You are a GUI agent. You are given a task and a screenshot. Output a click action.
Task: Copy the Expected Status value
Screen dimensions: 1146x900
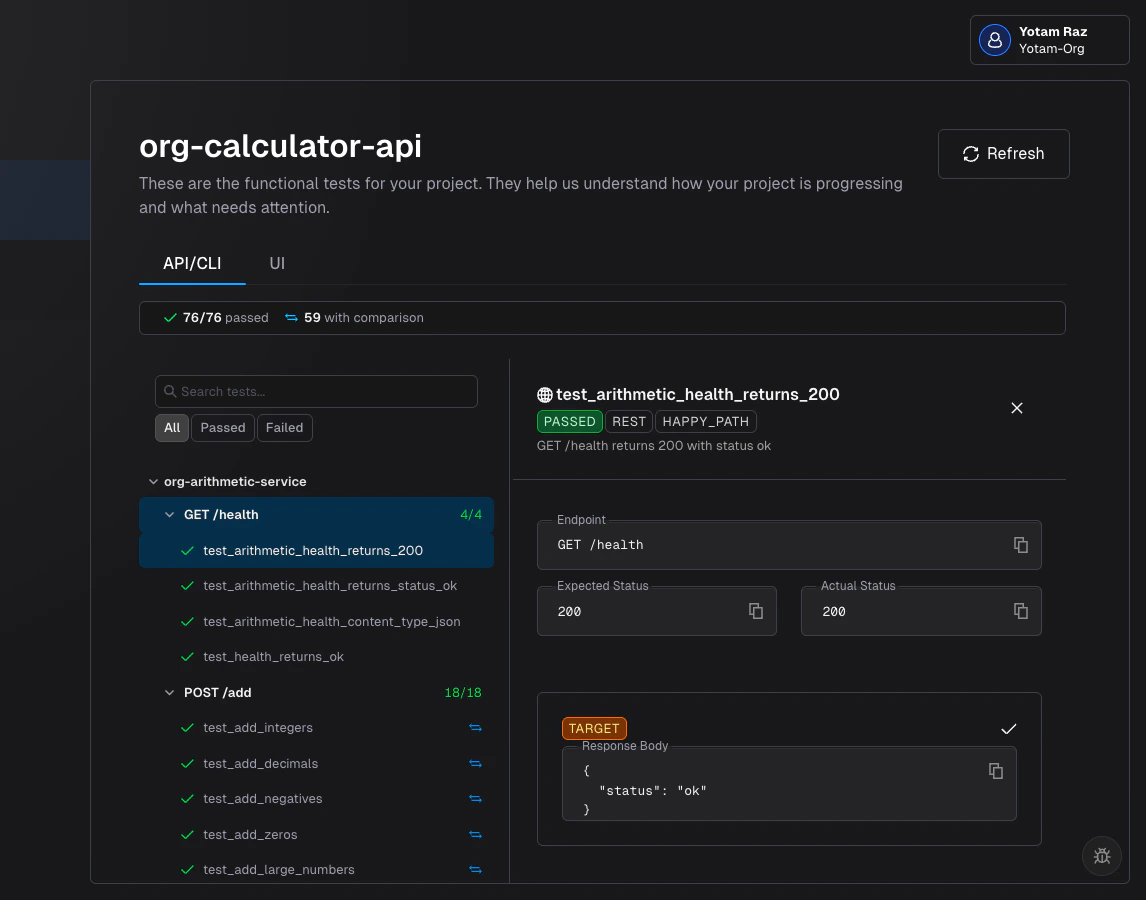756,611
